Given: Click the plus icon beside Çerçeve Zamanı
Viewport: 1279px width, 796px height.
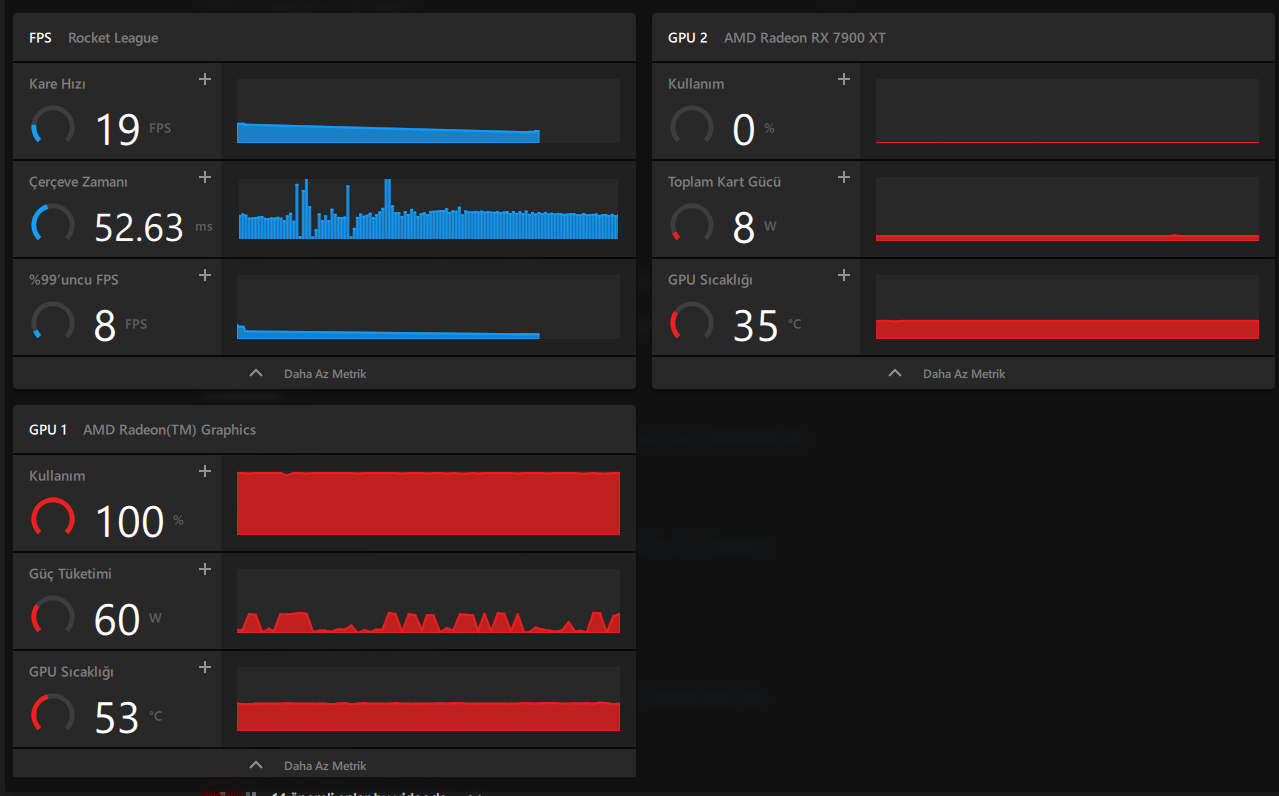Looking at the screenshot, I should 205,177.
